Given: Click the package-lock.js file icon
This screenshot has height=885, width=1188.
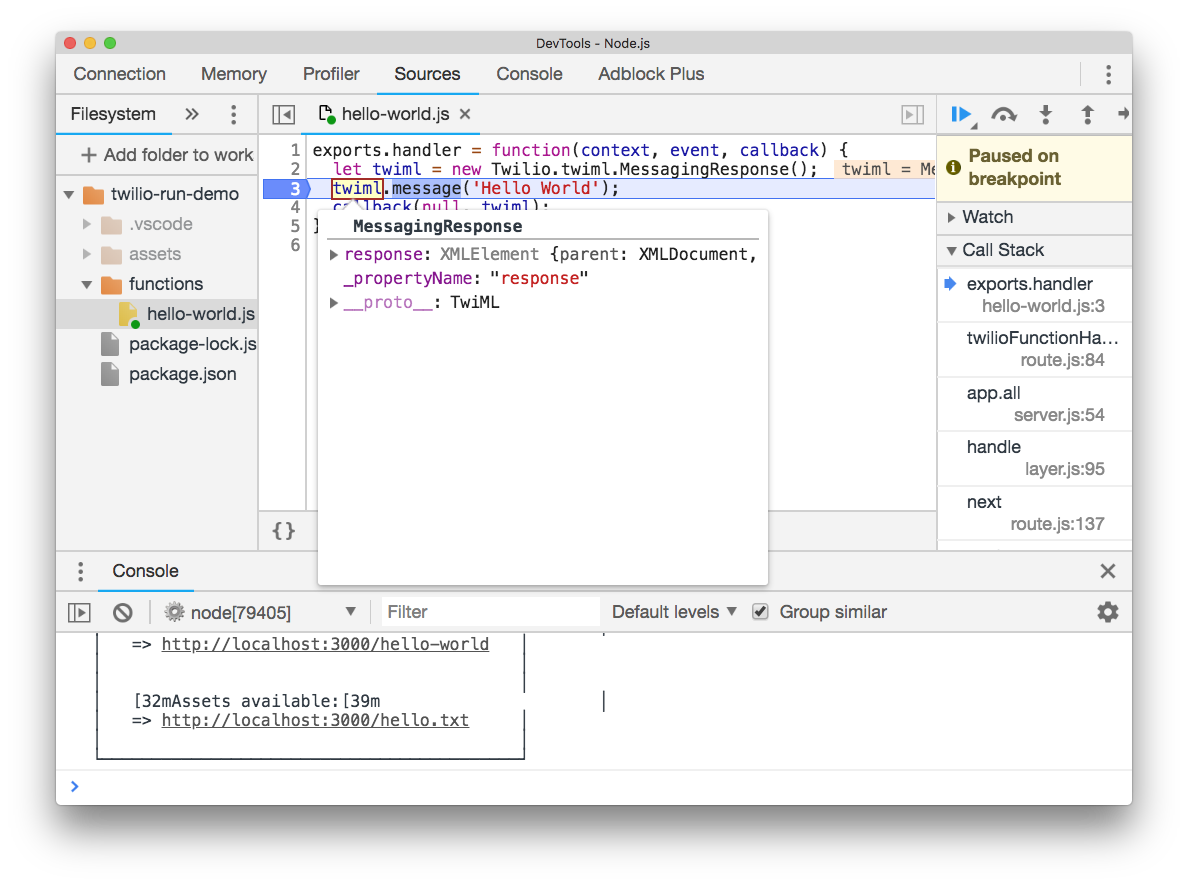Looking at the screenshot, I should (110, 344).
